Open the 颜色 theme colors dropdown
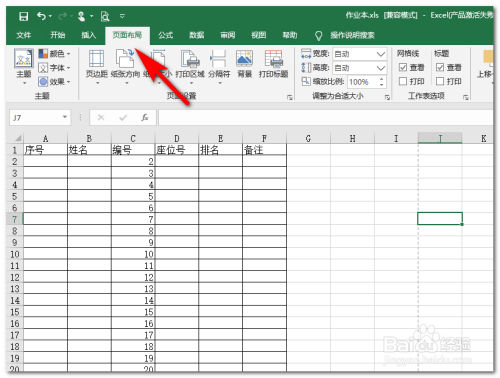500x378 pixels. click(54, 53)
